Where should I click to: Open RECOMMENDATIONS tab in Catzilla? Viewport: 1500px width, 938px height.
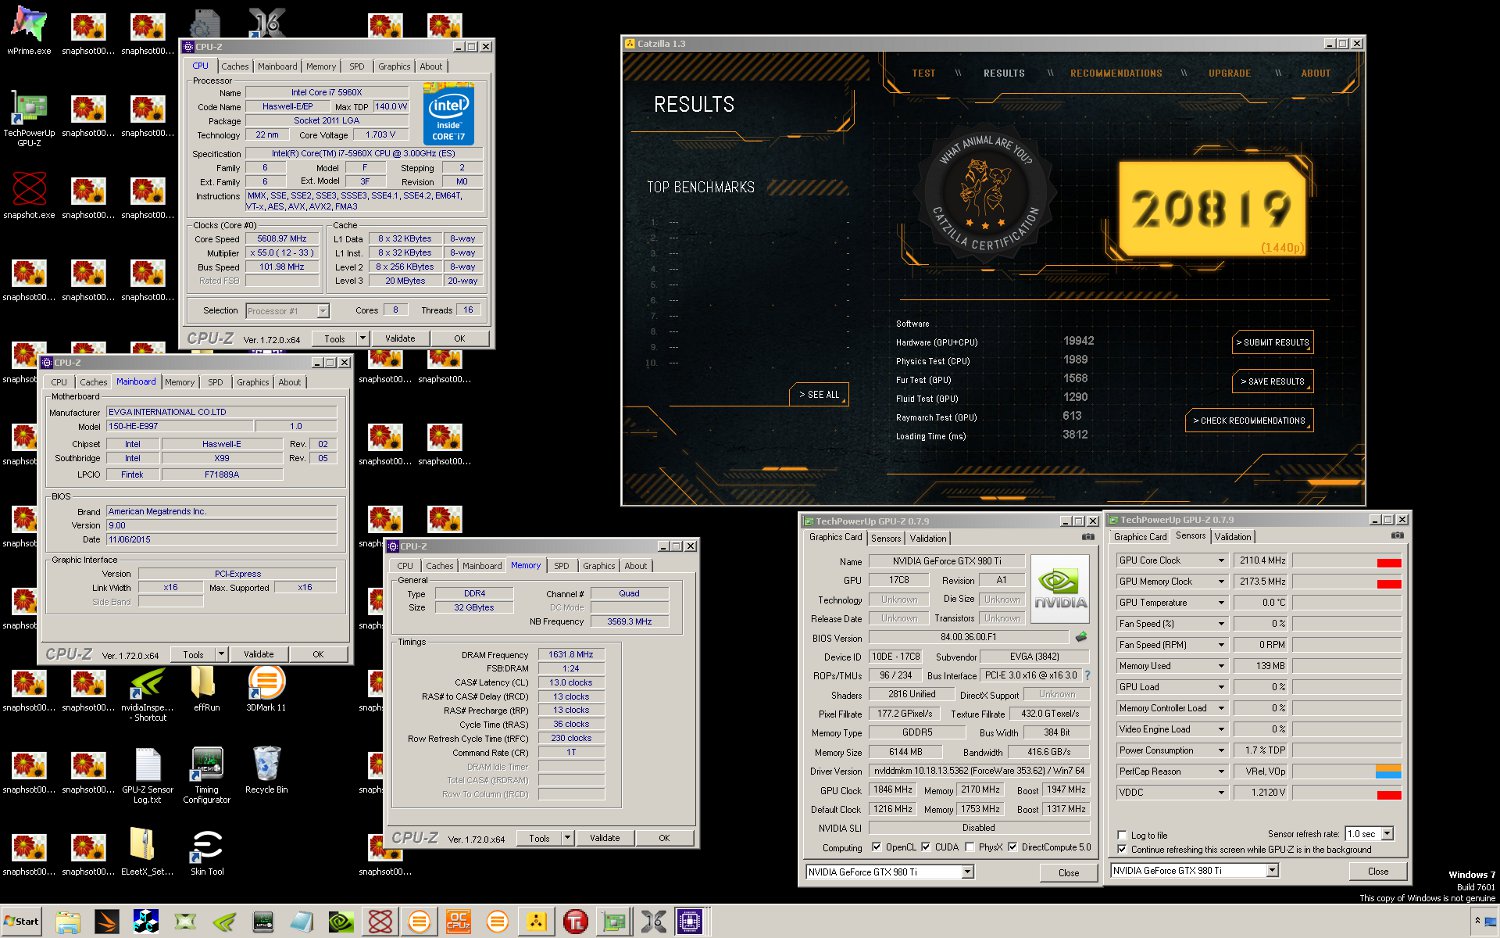coord(1116,73)
